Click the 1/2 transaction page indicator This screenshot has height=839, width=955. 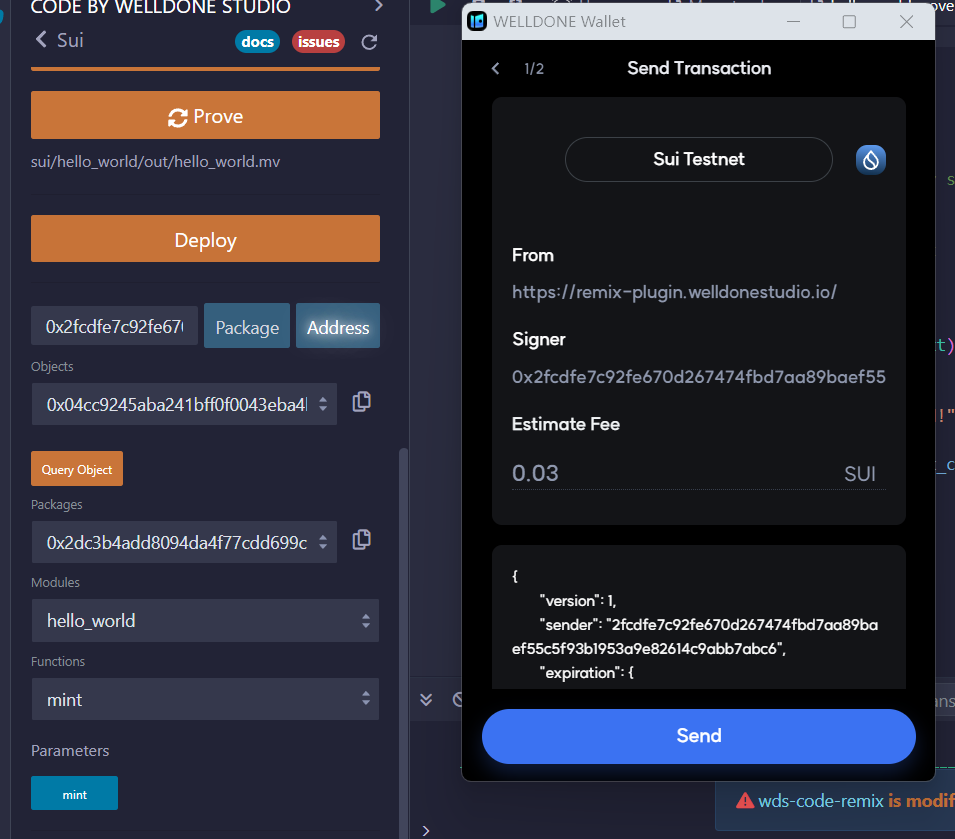[534, 69]
